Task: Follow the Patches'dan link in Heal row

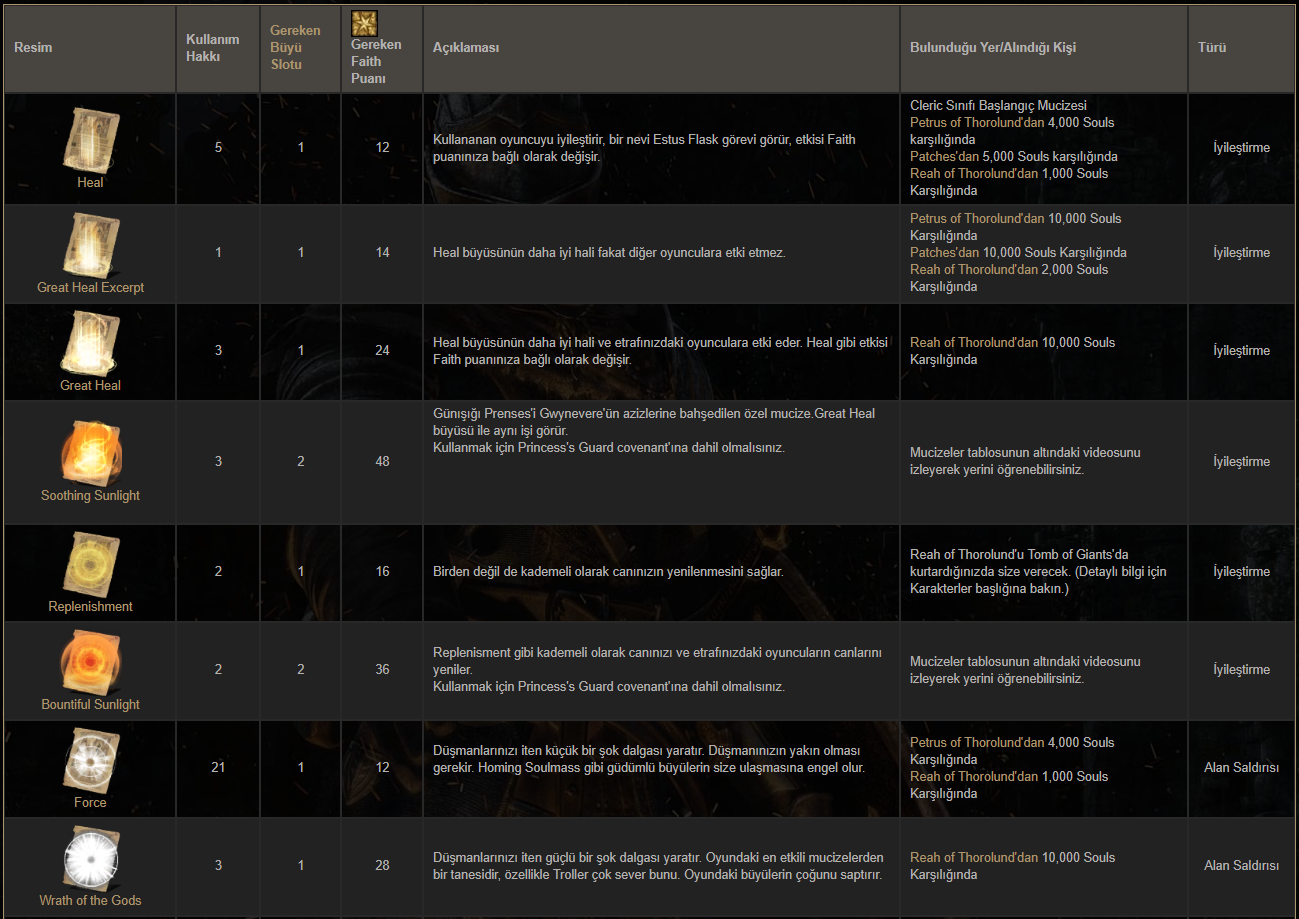Action: (x=944, y=156)
